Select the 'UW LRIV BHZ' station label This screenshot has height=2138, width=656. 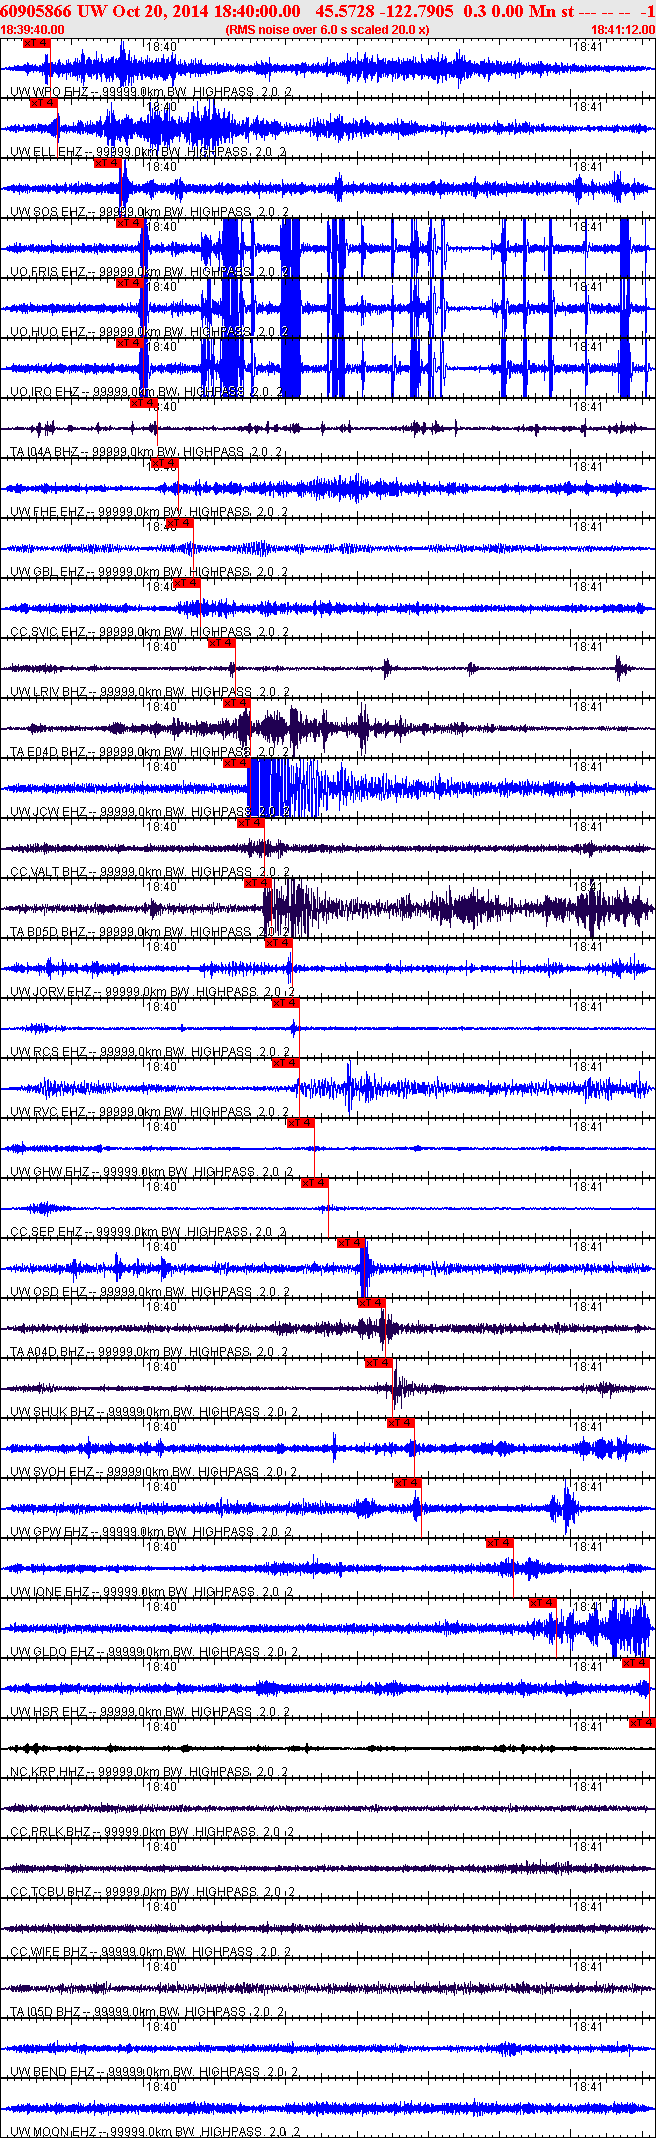click(48, 692)
